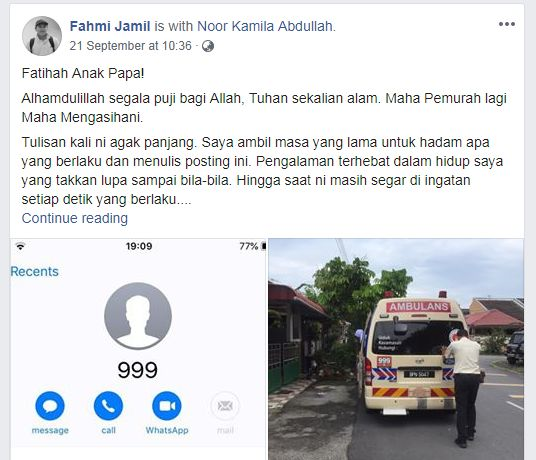Click the Fatihah Anak Papa post text
Screen dimensions: 536x460
pyautogui.click(x=83, y=73)
